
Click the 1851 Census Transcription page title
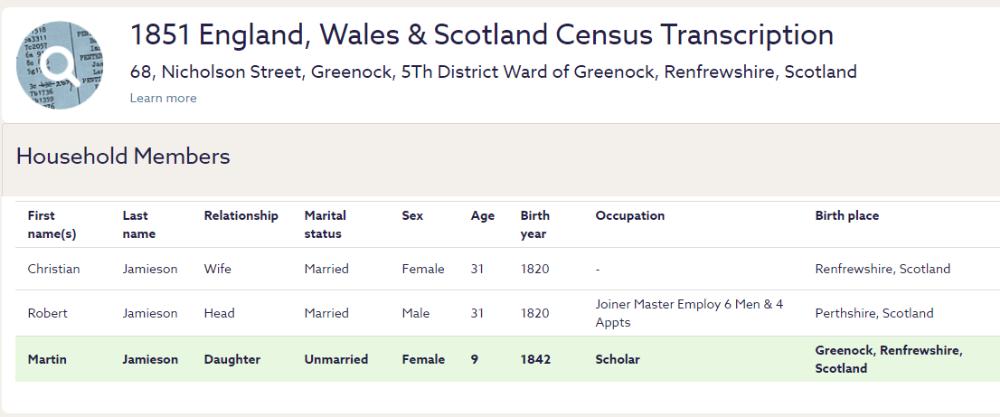(481, 36)
